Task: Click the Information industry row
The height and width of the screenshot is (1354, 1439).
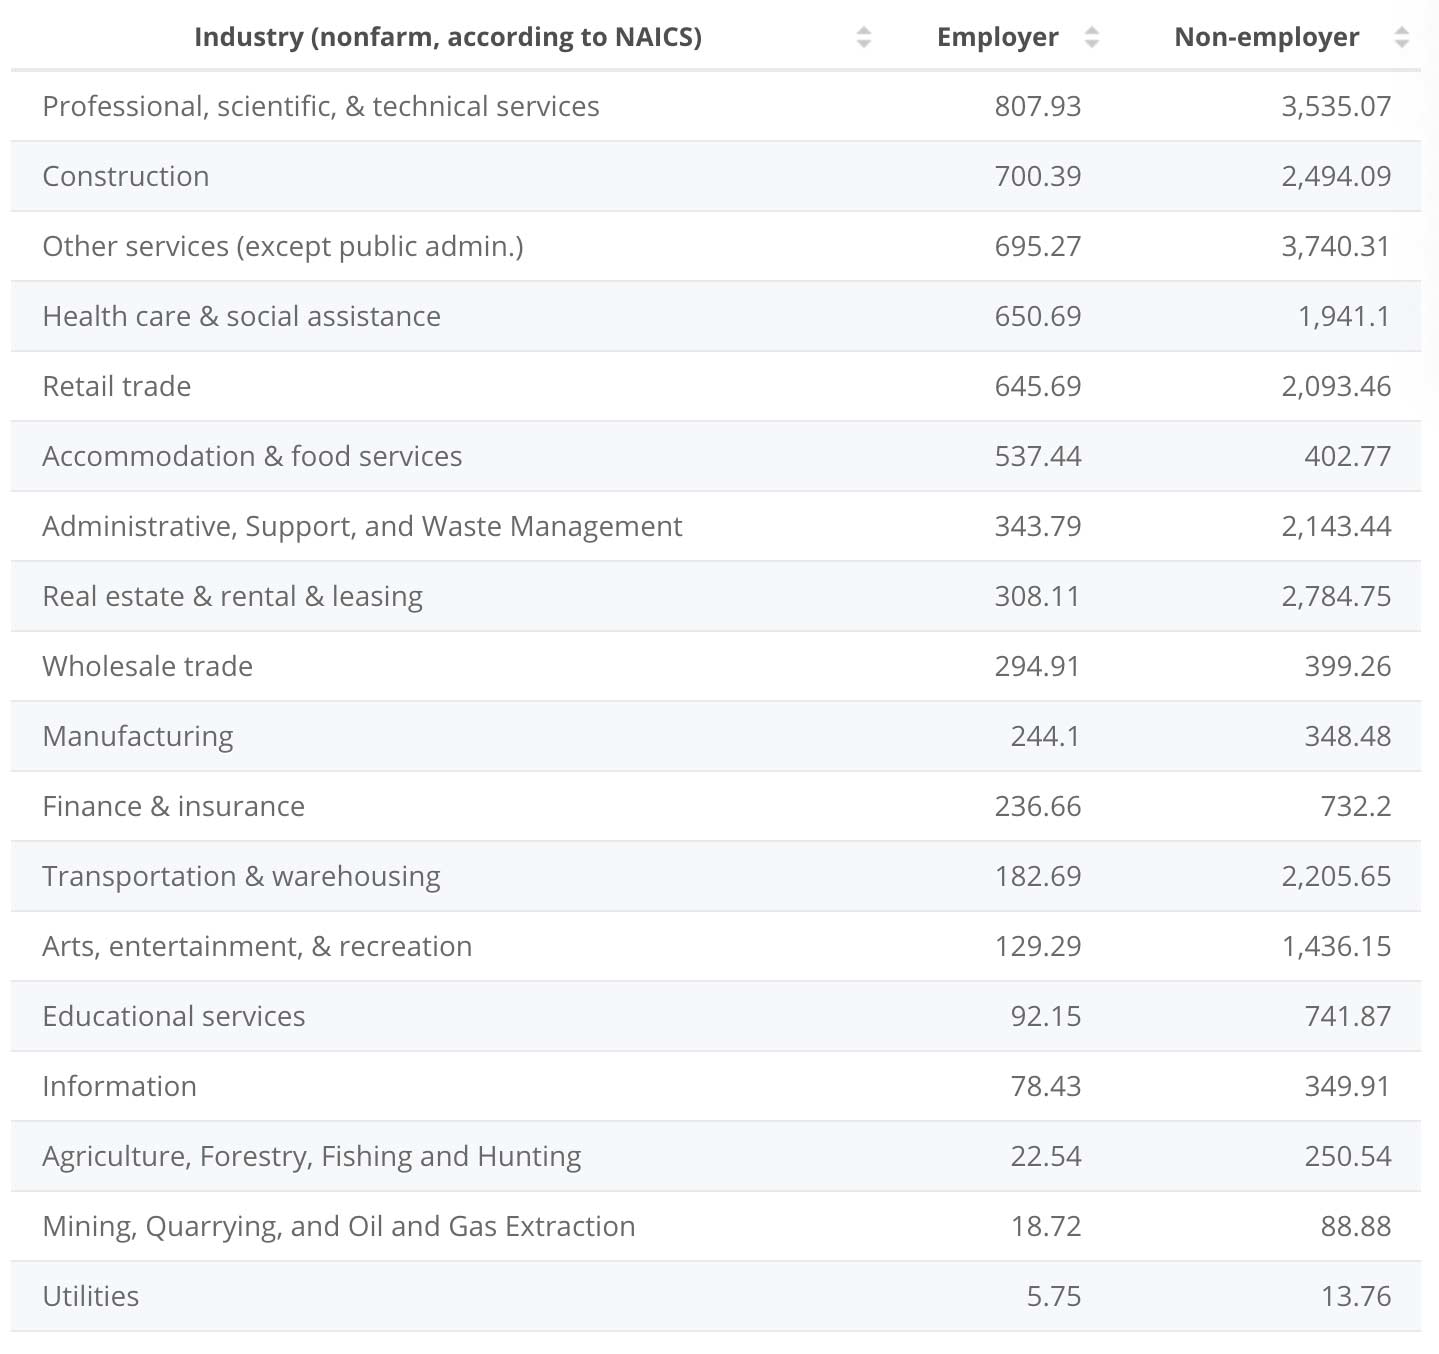Action: (x=119, y=1087)
